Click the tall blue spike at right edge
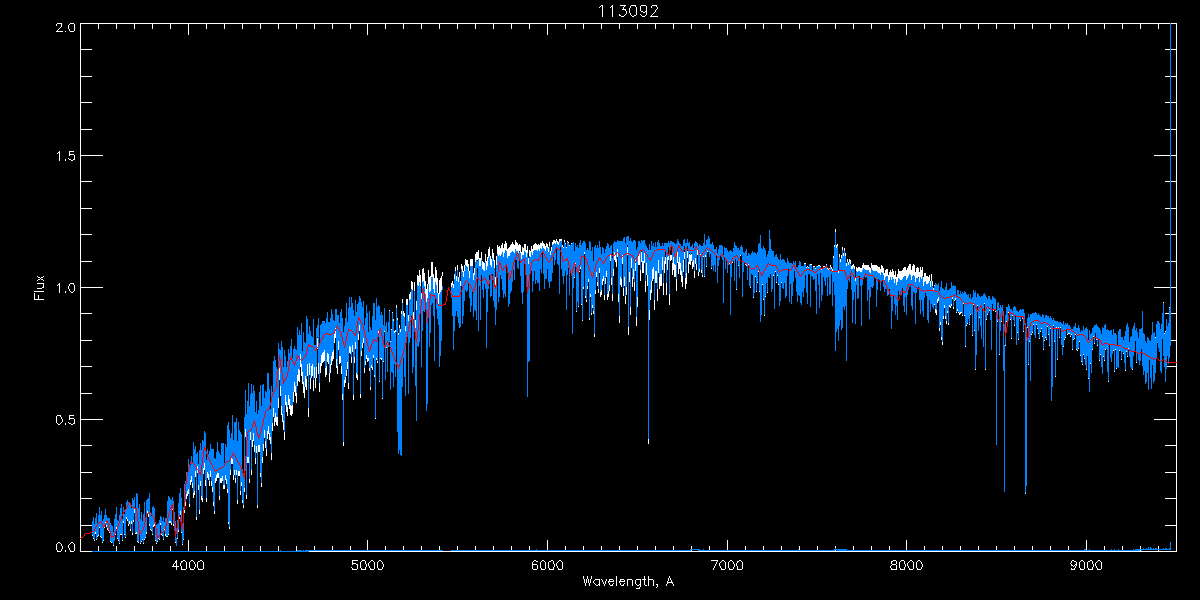This screenshot has width=1200, height=600. [x=1170, y=150]
